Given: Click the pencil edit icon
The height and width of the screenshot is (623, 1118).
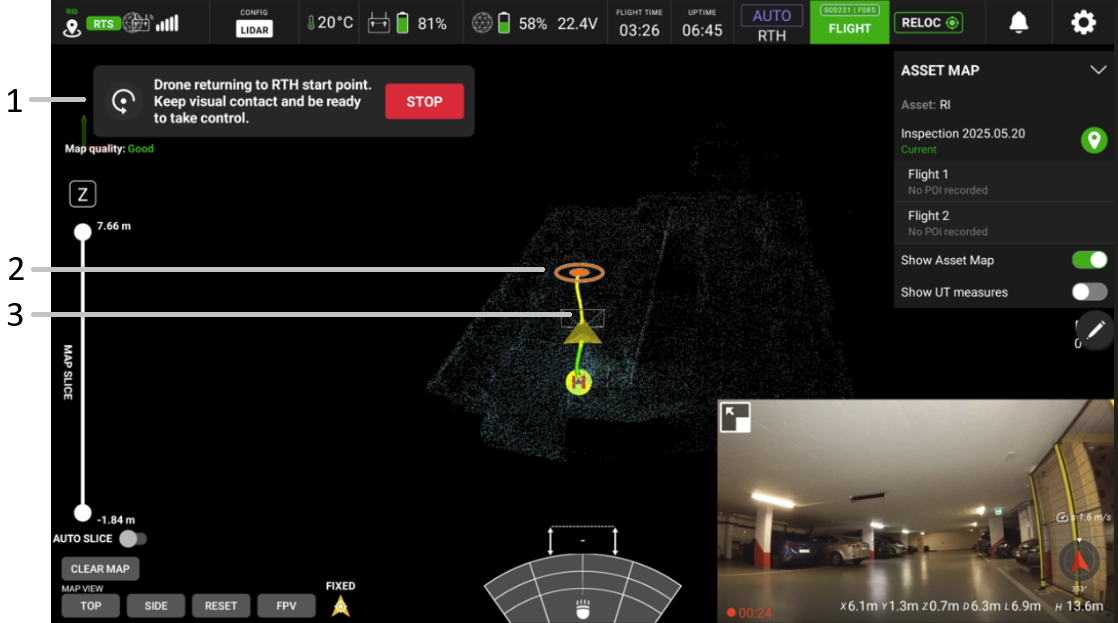Looking at the screenshot, I should [x=1096, y=330].
